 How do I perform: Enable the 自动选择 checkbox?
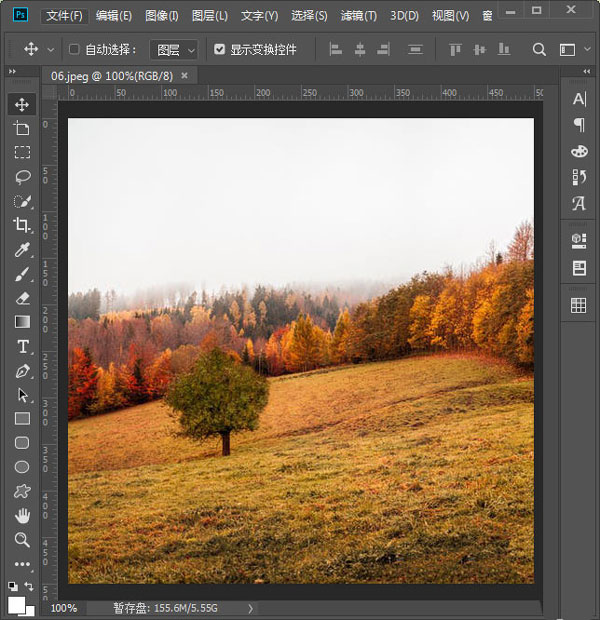74,49
